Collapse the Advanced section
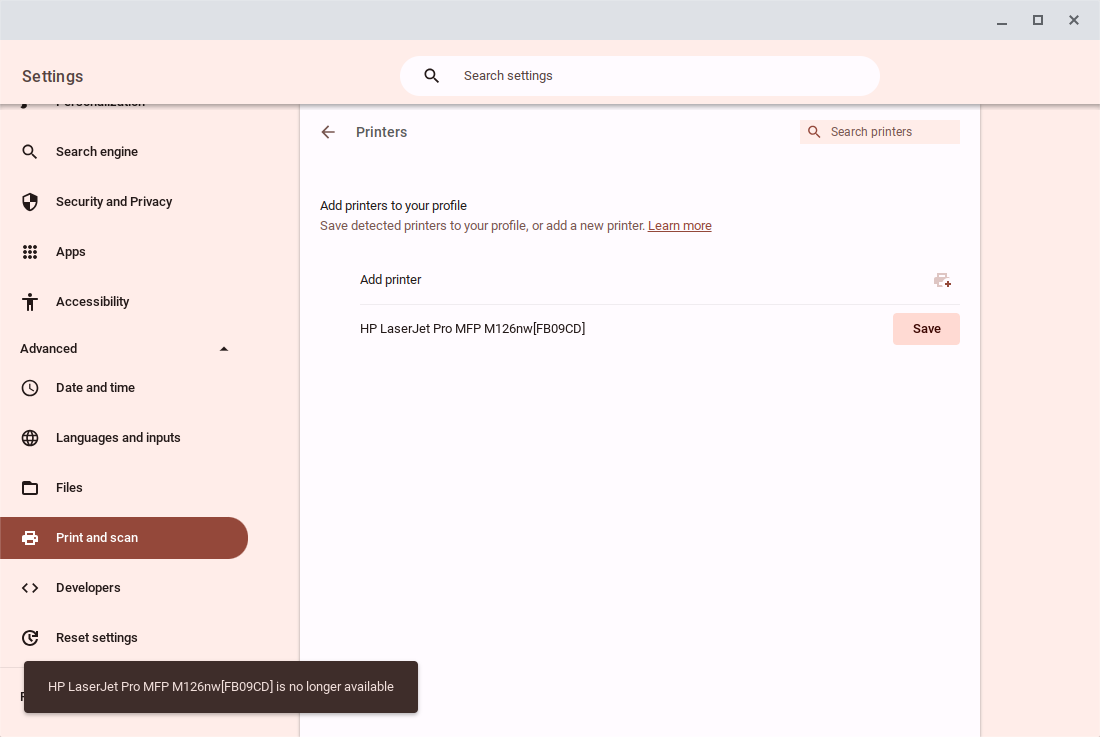 tap(224, 349)
